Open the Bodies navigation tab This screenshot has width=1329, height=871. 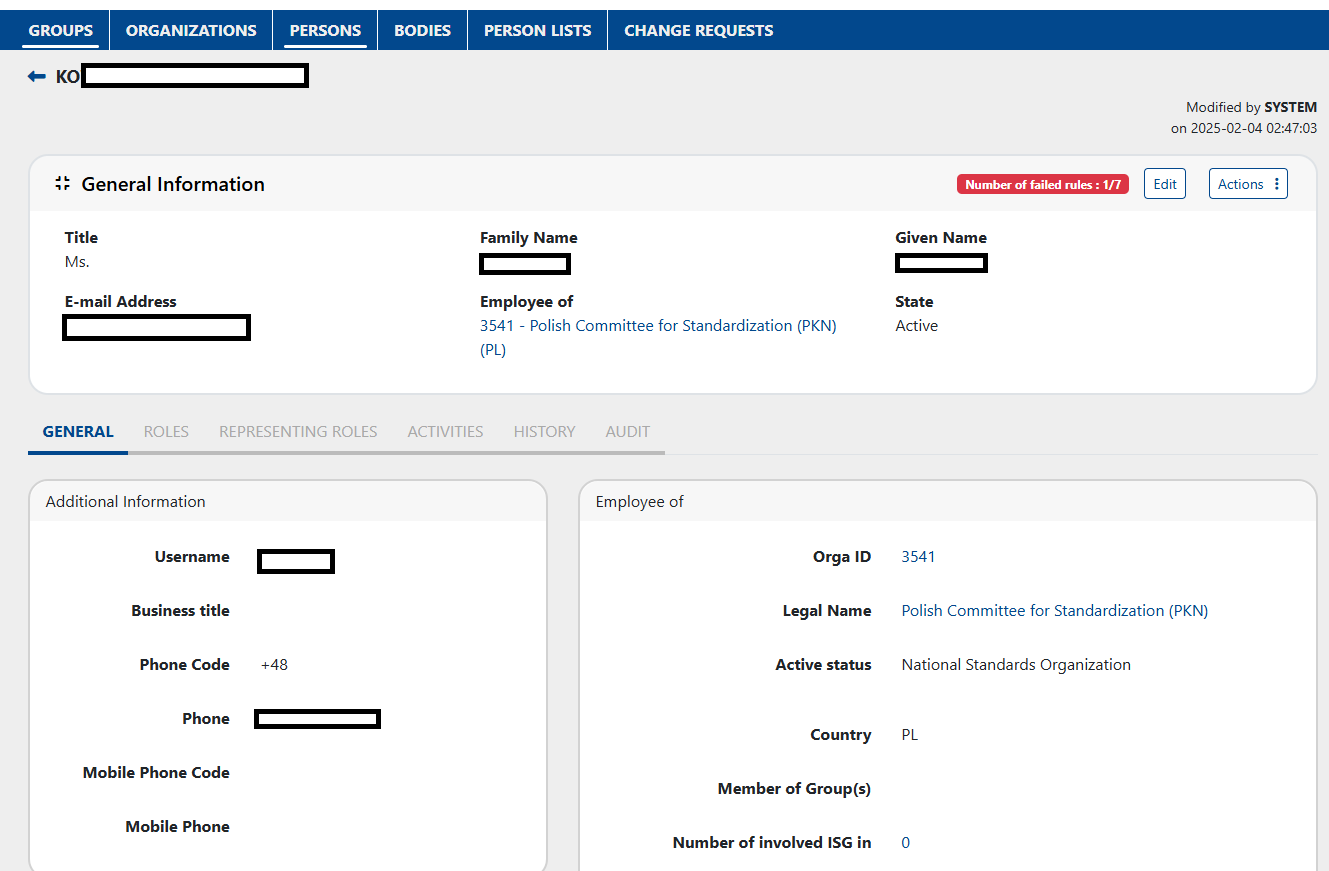point(422,30)
